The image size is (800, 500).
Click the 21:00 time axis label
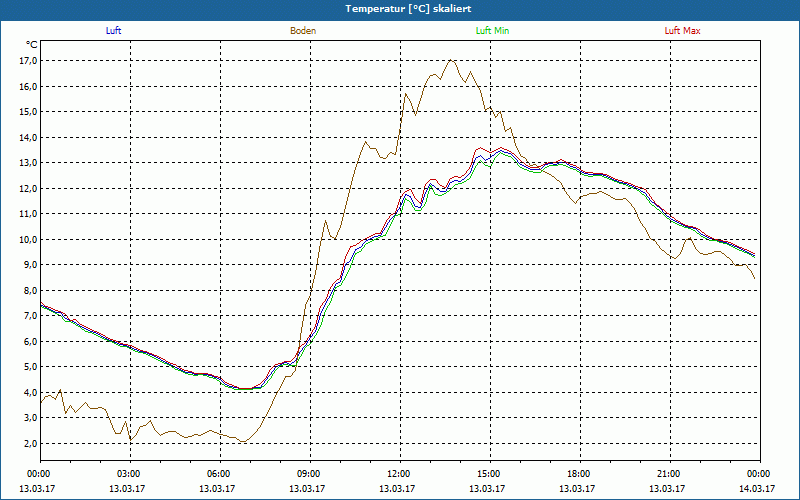tap(670, 474)
